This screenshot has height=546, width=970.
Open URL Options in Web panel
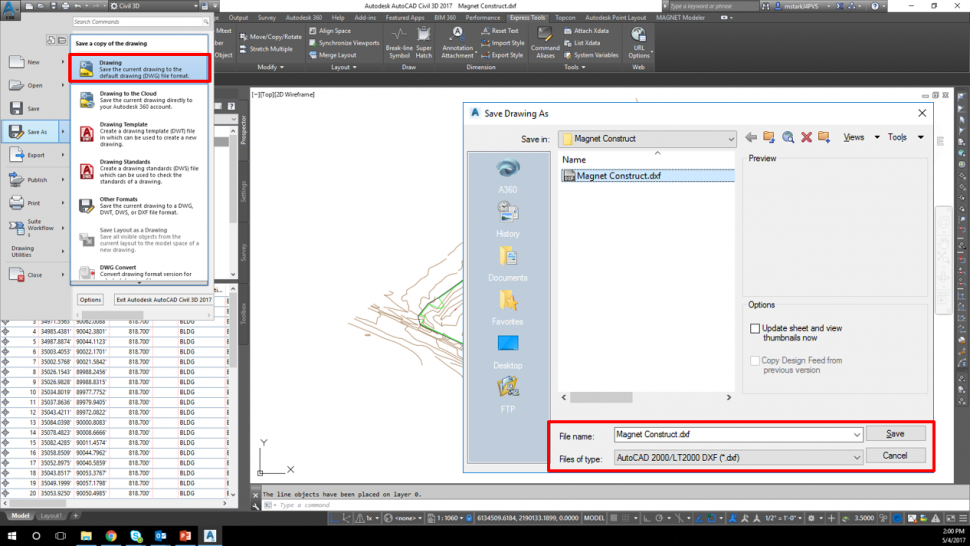(x=638, y=43)
